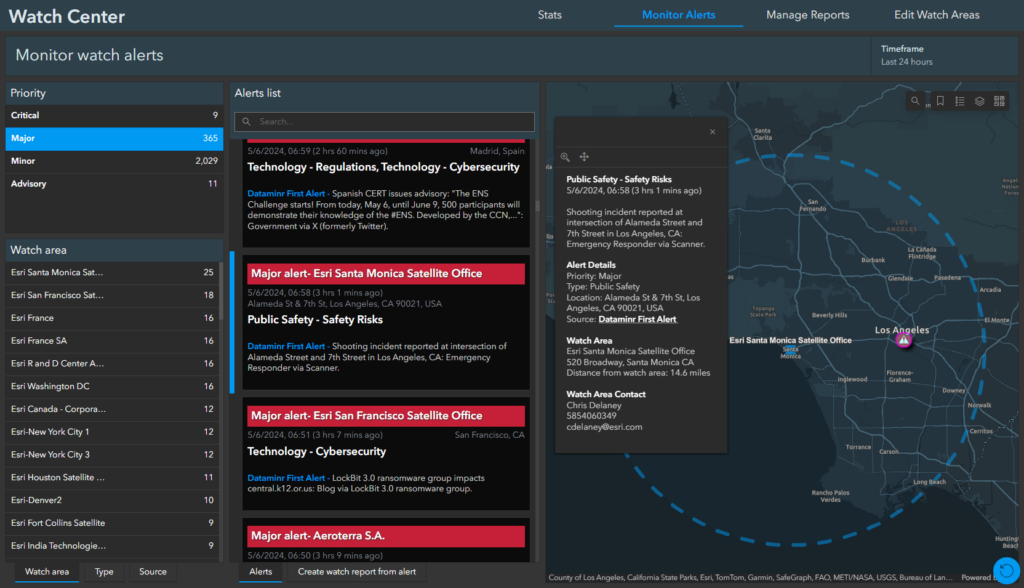
Task: Open the Edit Watch Areas tab
Action: tap(936, 15)
